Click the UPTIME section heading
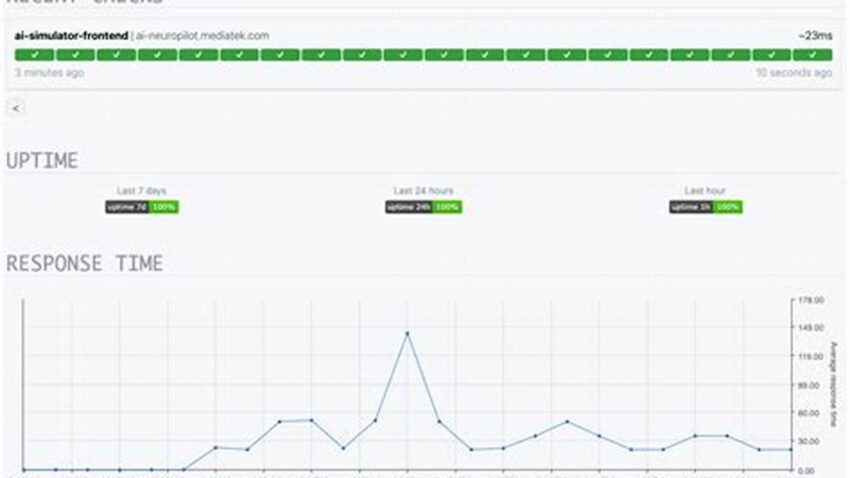This screenshot has height=478, width=850. (42, 161)
